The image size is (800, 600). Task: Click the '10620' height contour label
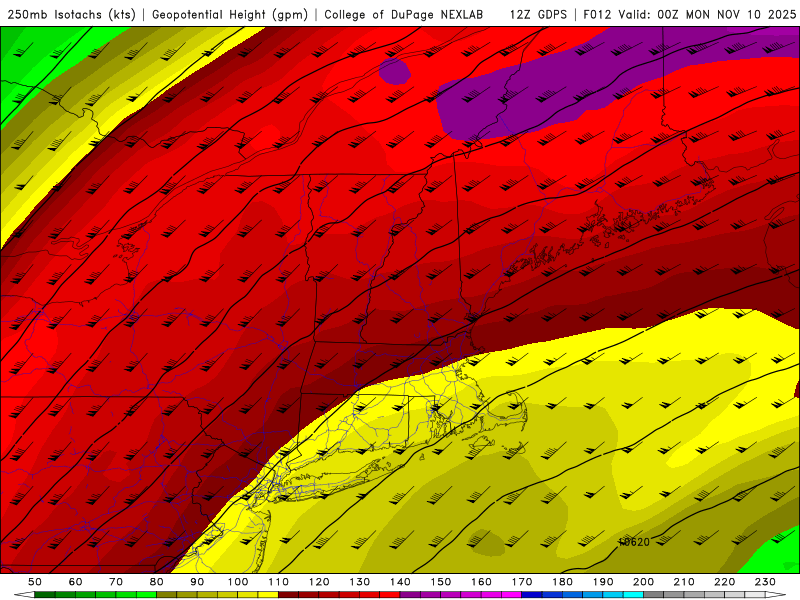coord(634,542)
